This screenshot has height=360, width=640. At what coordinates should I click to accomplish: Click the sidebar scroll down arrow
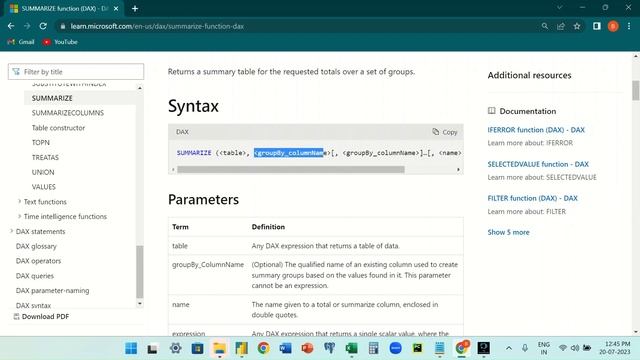coord(140,304)
